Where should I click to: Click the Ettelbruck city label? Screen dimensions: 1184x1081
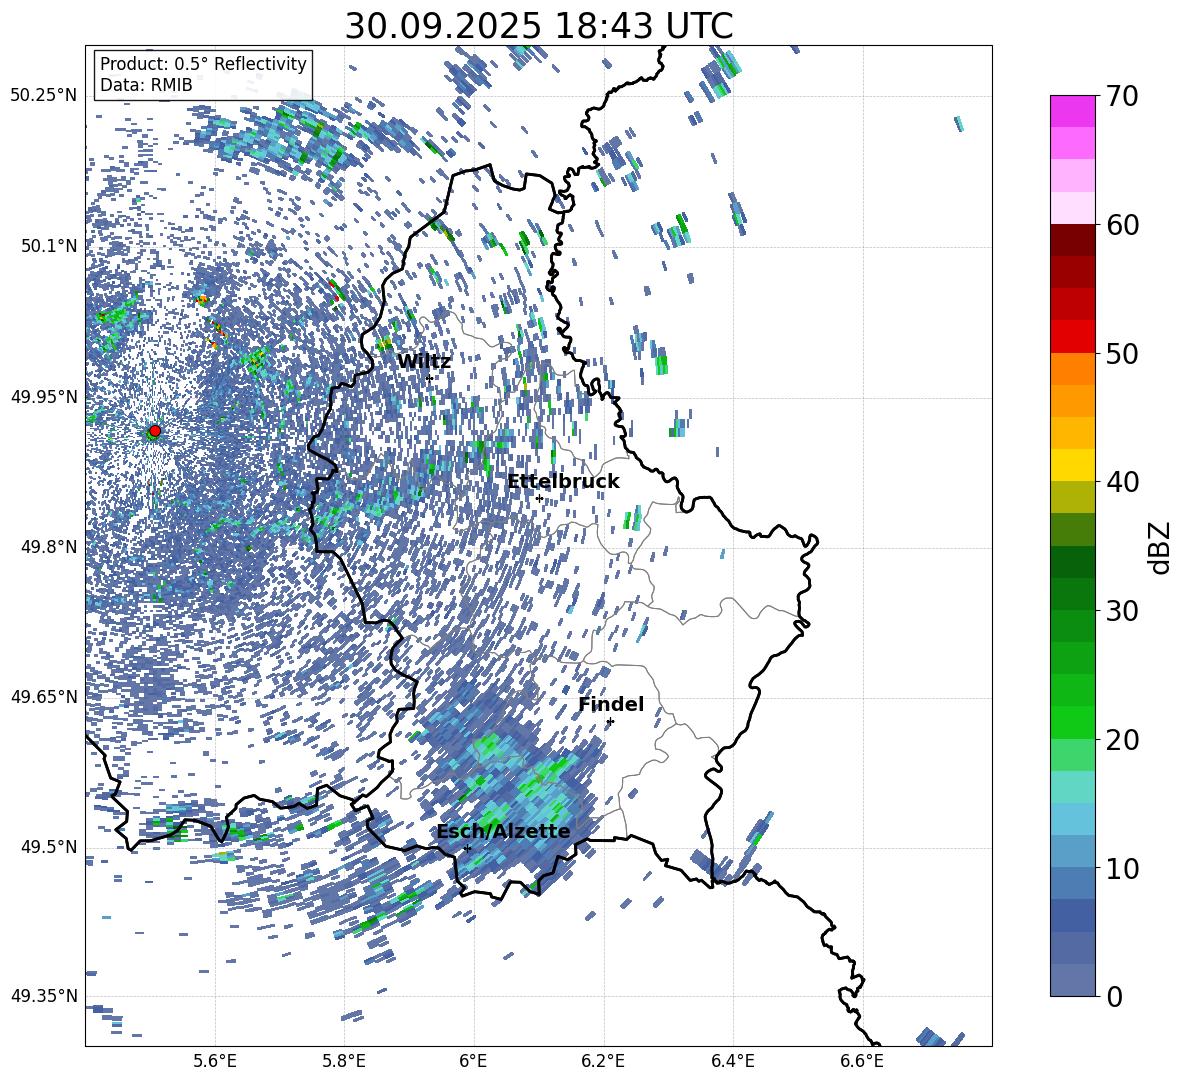click(563, 481)
